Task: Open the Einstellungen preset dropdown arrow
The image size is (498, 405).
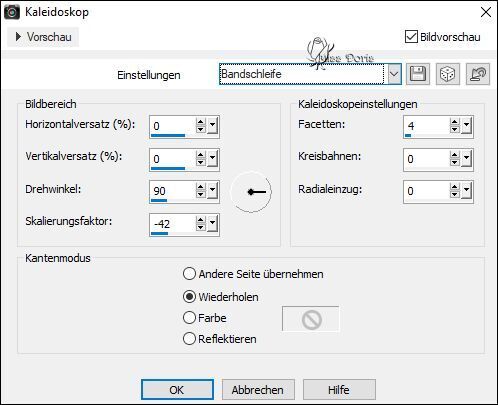Action: click(394, 74)
